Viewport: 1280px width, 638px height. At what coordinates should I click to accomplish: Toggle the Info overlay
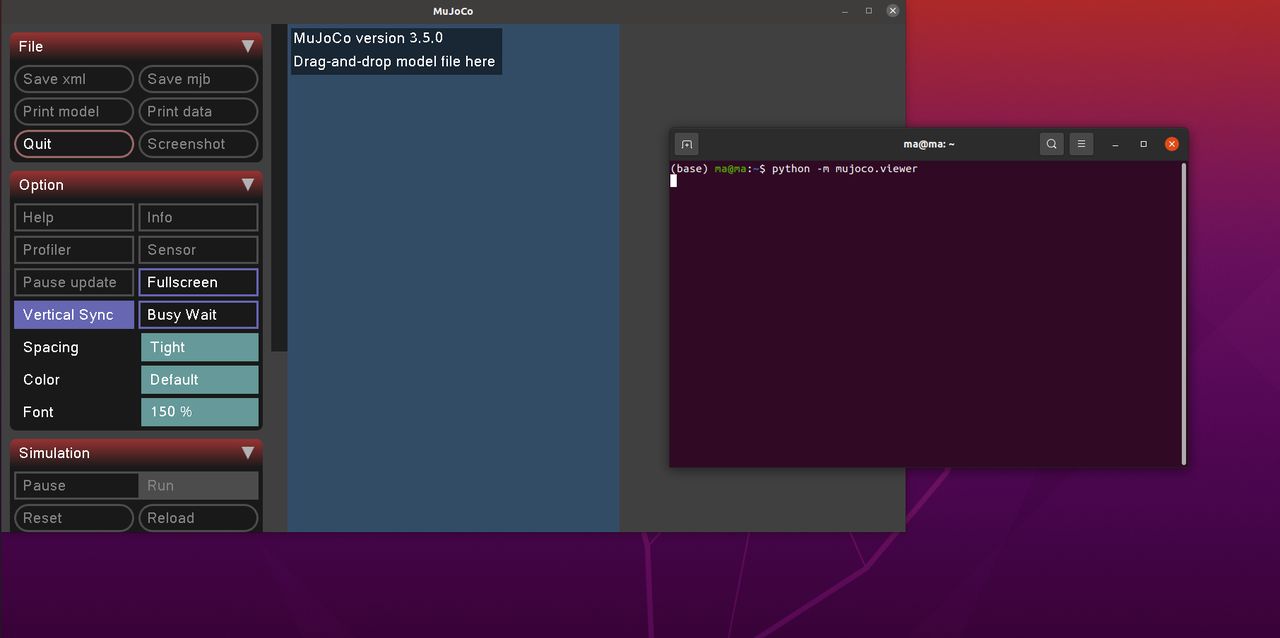pos(198,217)
